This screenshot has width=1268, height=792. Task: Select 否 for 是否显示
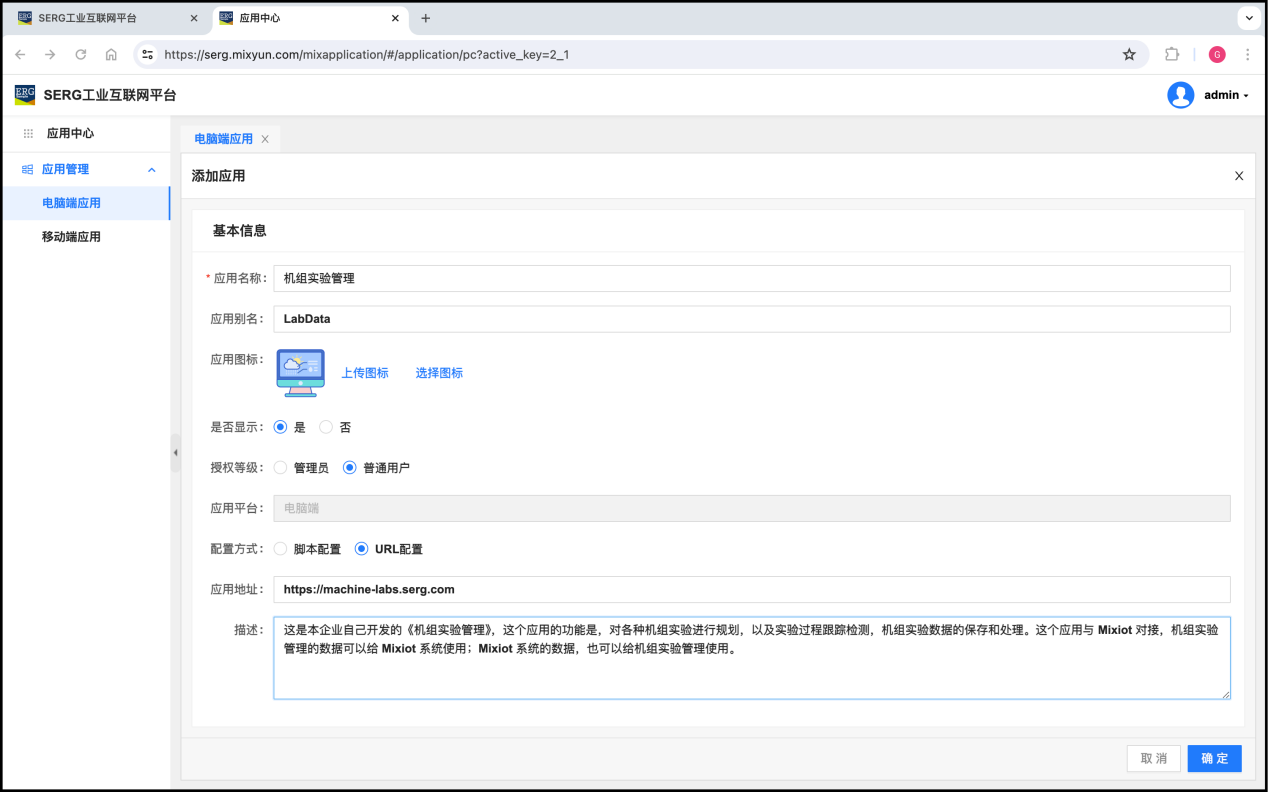point(326,427)
